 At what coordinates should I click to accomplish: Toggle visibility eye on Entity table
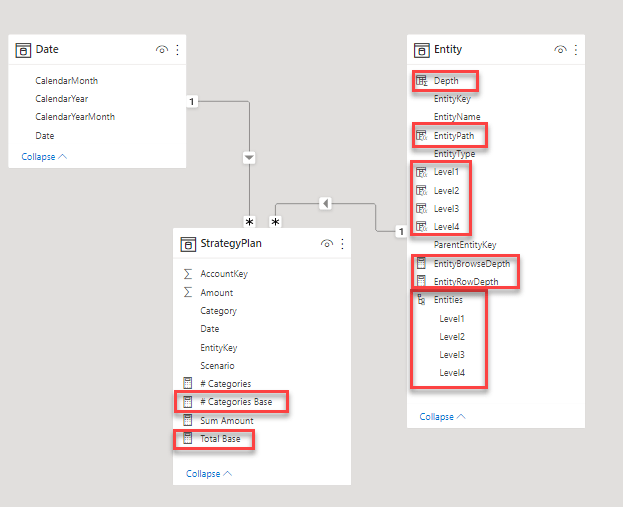pos(560,49)
